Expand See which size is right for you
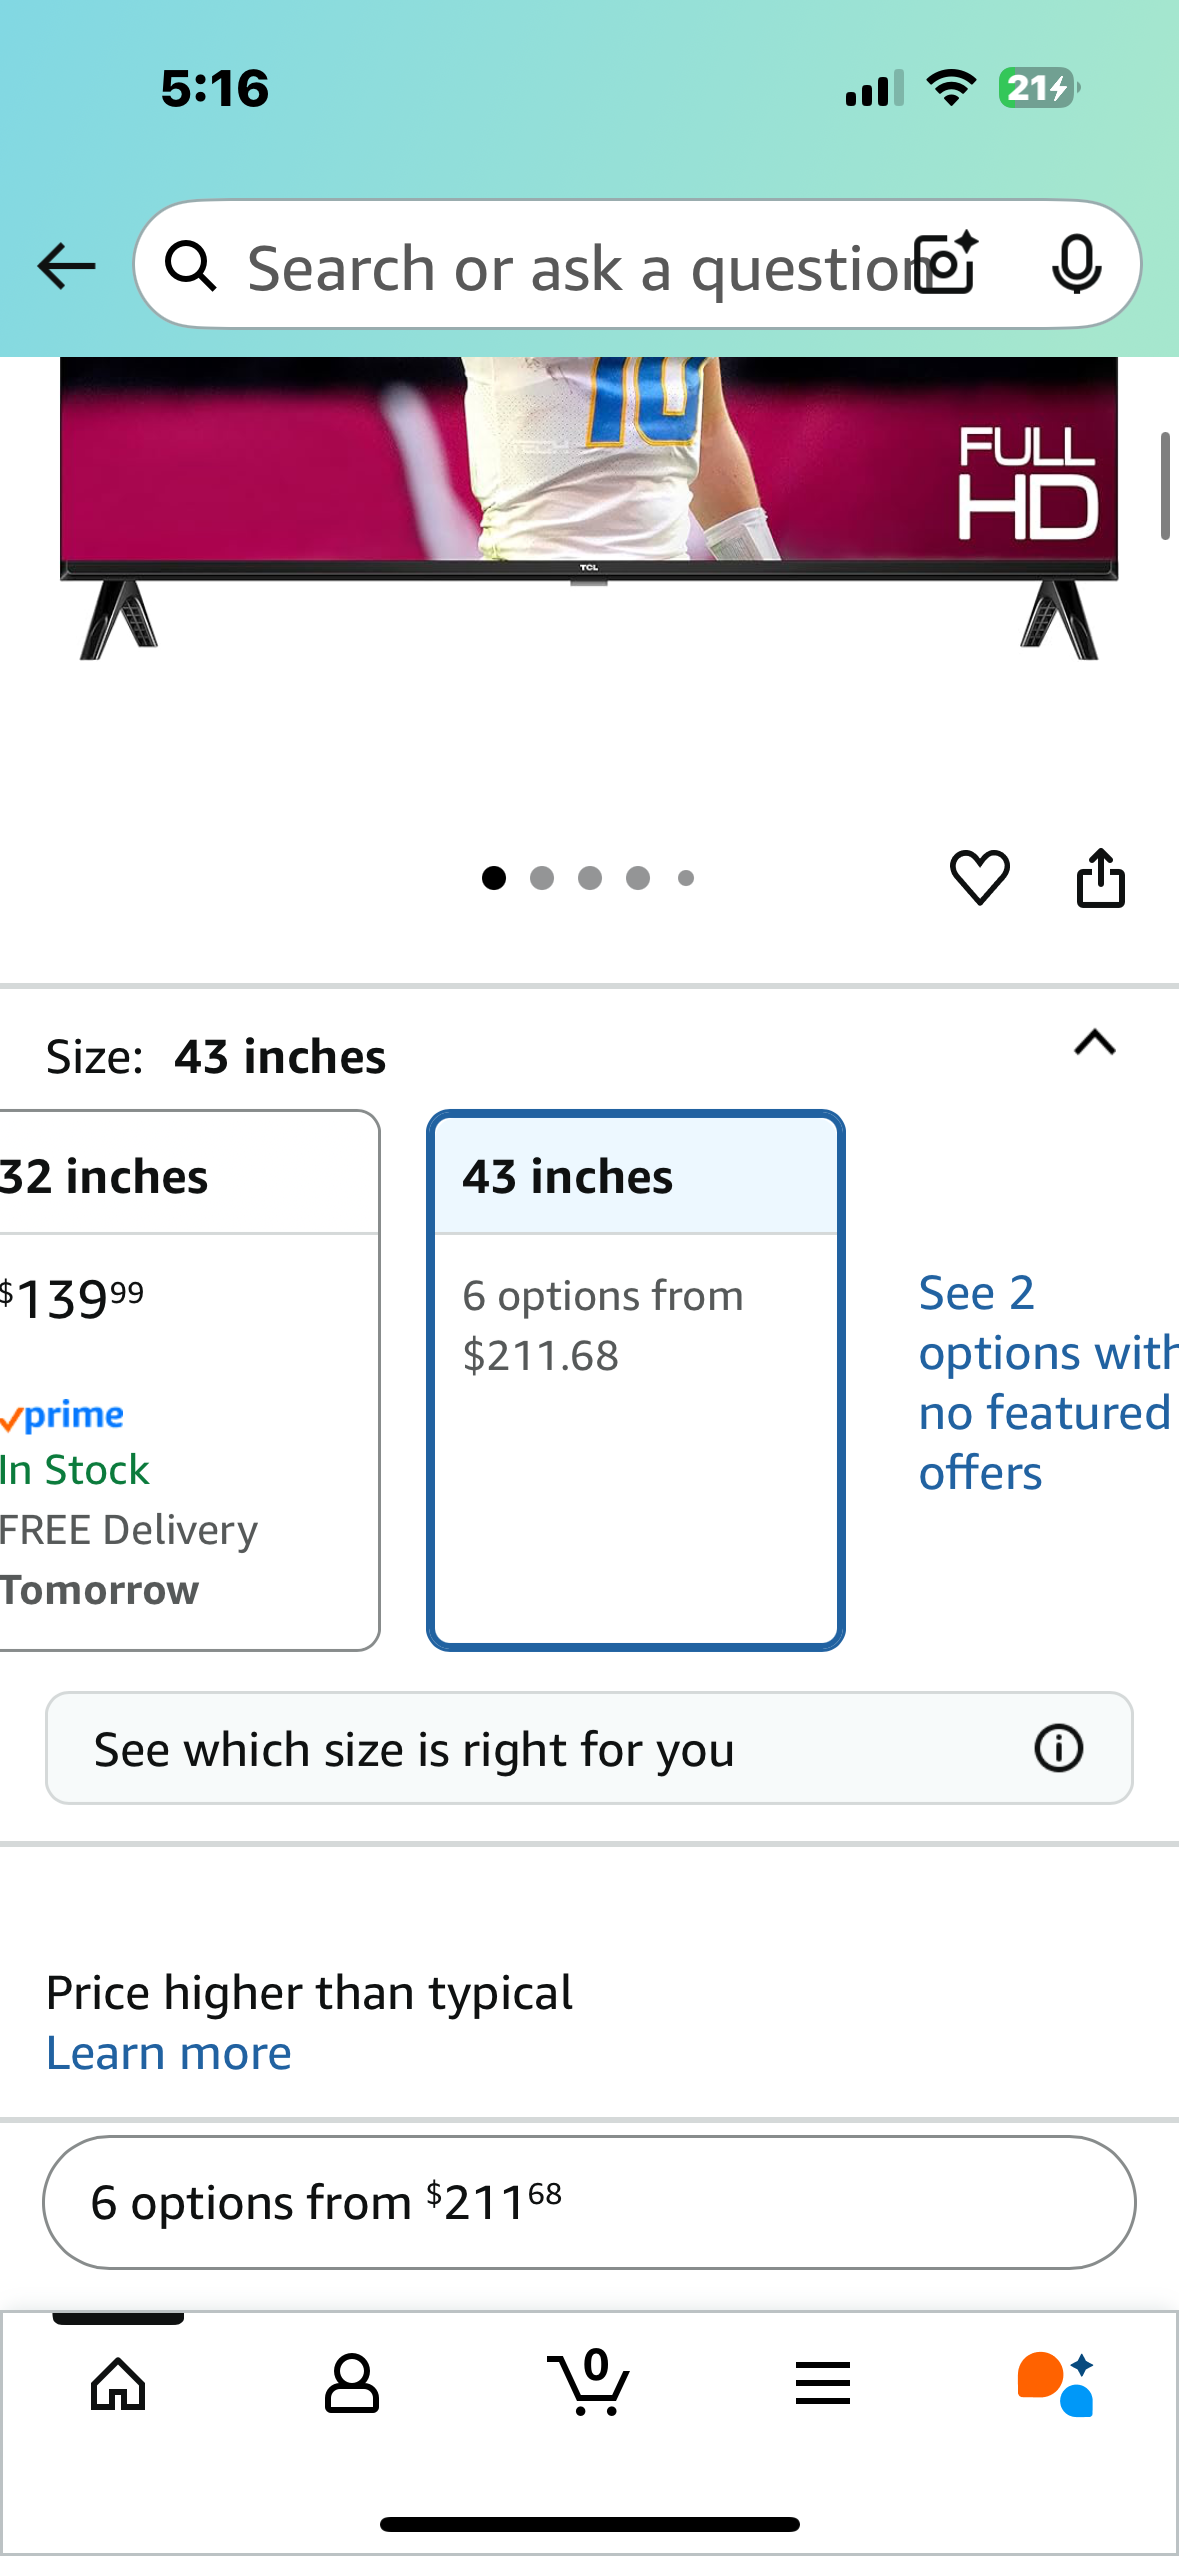The height and width of the screenshot is (2556, 1179). coord(540,1748)
